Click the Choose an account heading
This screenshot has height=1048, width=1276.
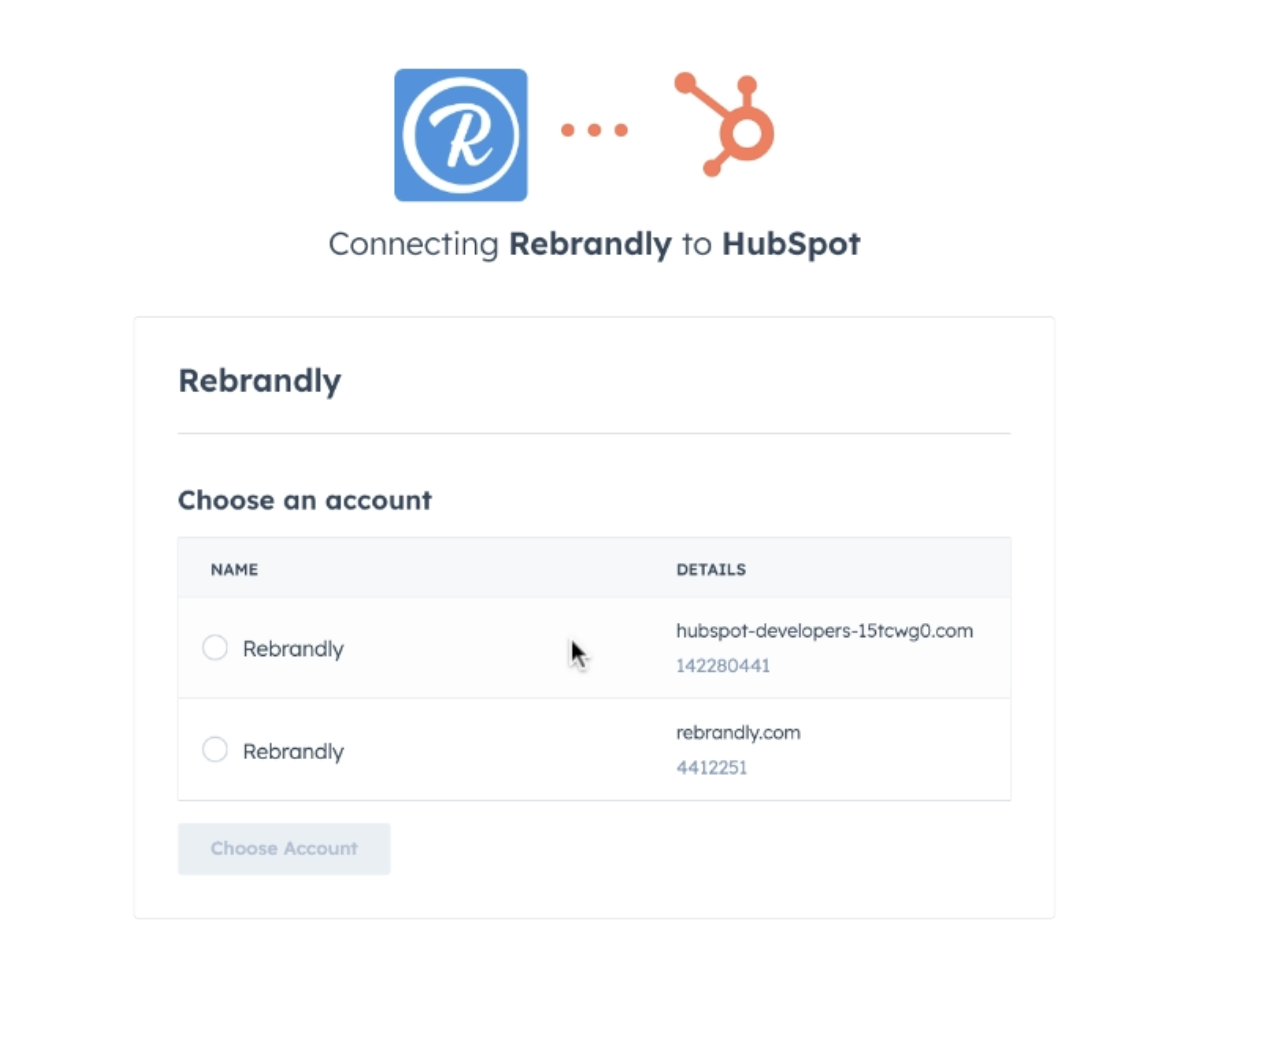(305, 500)
